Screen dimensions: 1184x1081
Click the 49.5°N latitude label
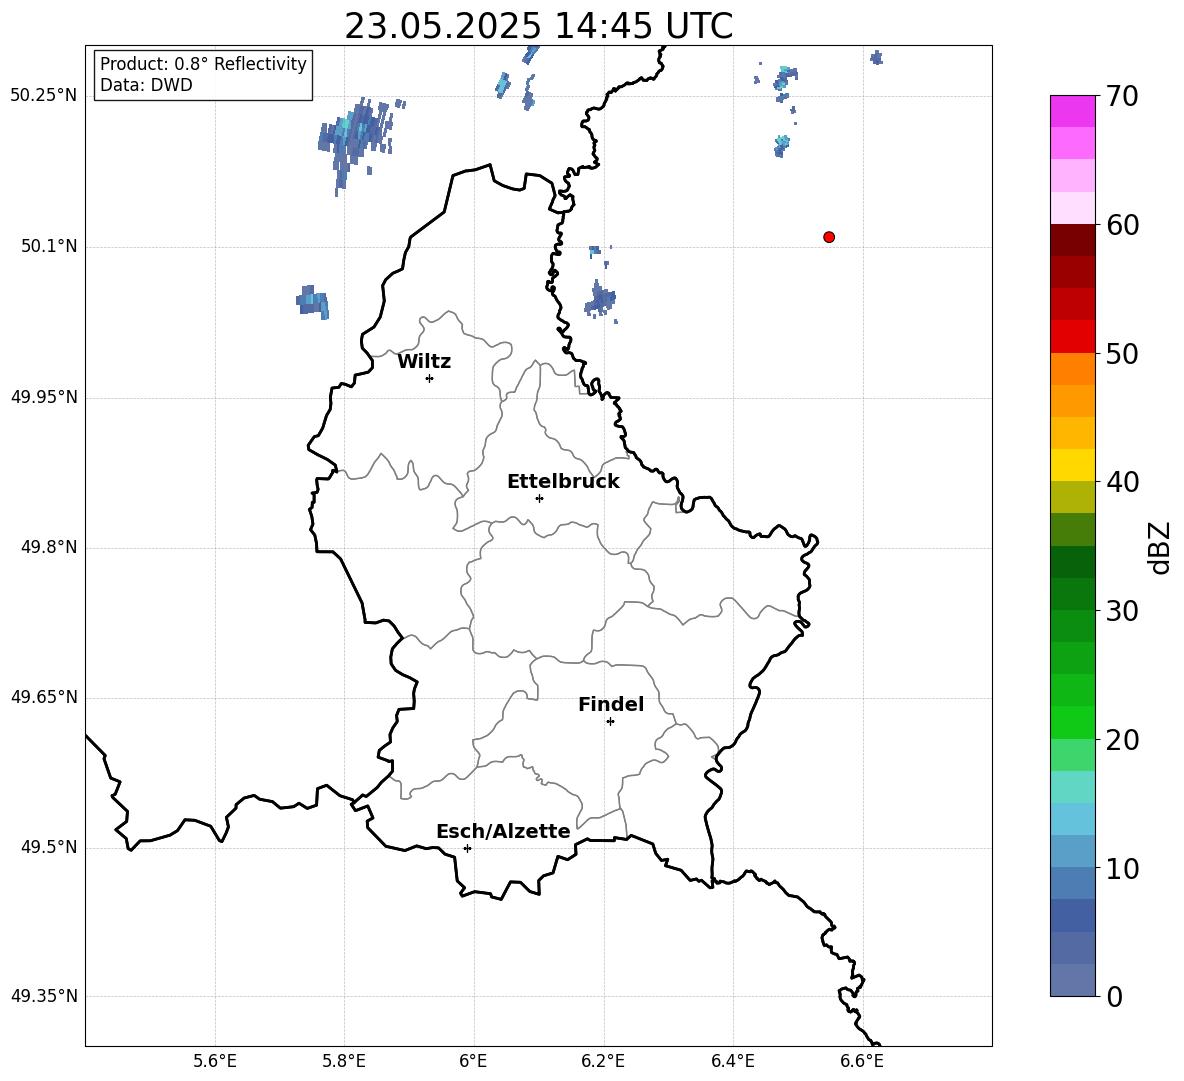click(49, 847)
